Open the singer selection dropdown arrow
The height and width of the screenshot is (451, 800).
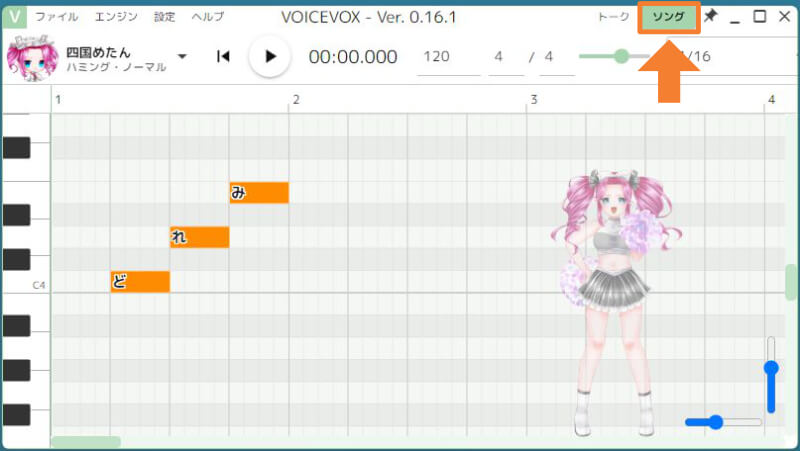tap(182, 57)
